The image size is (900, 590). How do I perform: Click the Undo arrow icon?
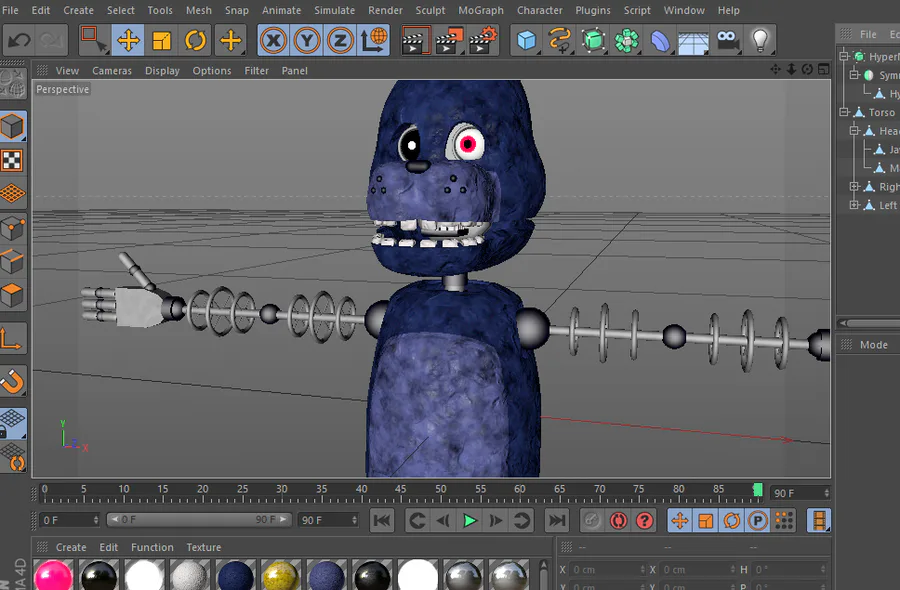(20, 41)
